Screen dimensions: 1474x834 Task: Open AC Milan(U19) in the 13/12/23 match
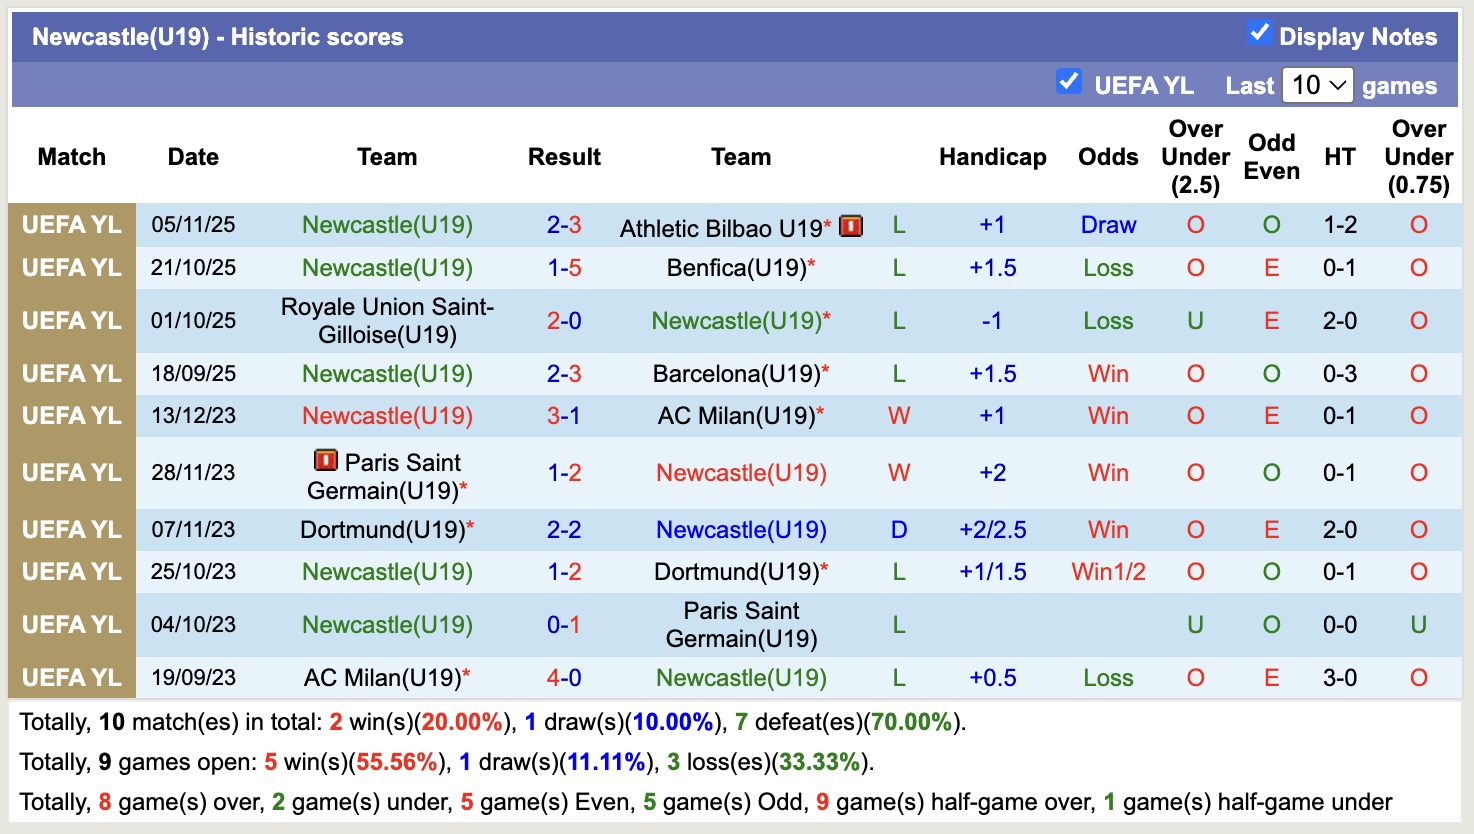[x=736, y=416]
